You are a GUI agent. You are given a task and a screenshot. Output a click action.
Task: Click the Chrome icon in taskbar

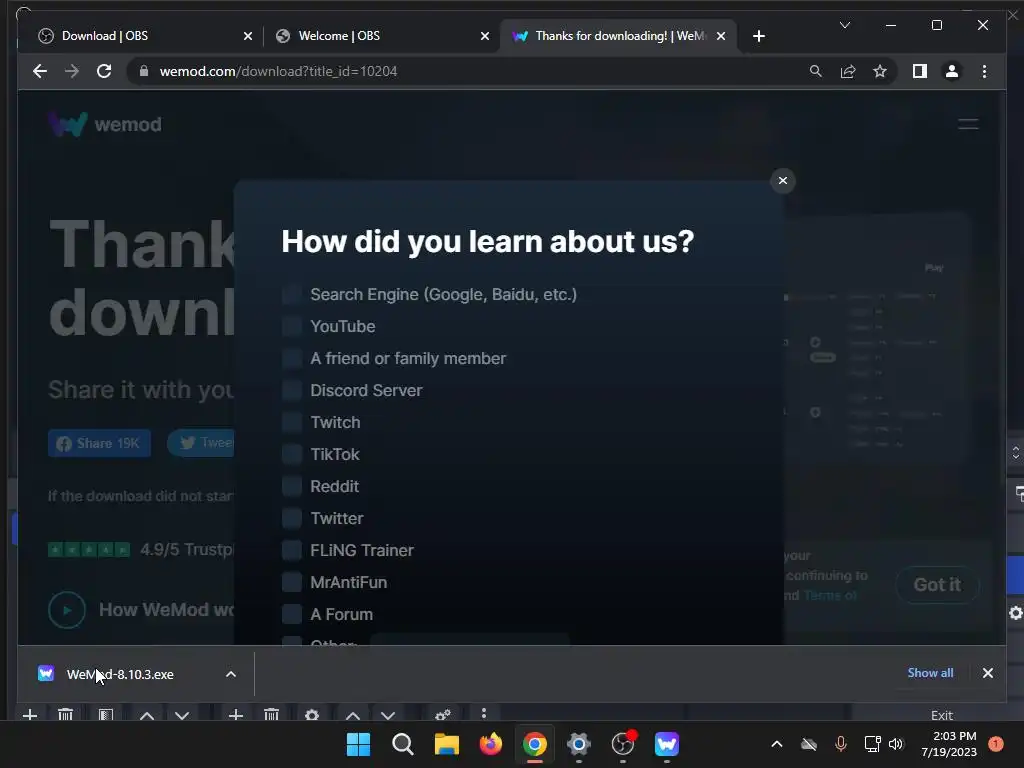[x=534, y=744]
